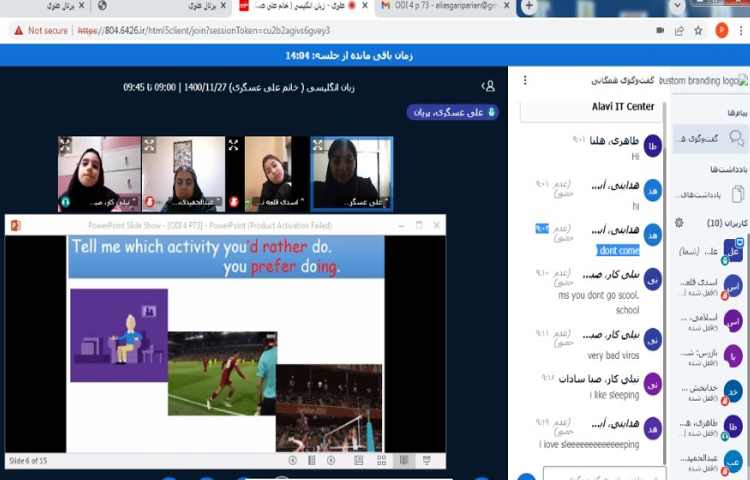The height and width of the screenshot is (480, 750).
Task: Open the chat options three-dot menu
Action: 525,80
